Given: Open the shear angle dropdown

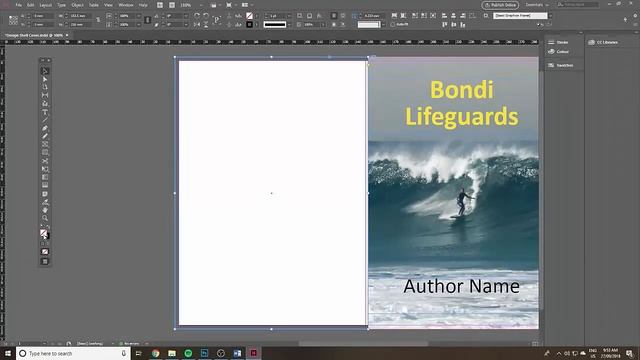Looking at the screenshot, I should point(186,24).
